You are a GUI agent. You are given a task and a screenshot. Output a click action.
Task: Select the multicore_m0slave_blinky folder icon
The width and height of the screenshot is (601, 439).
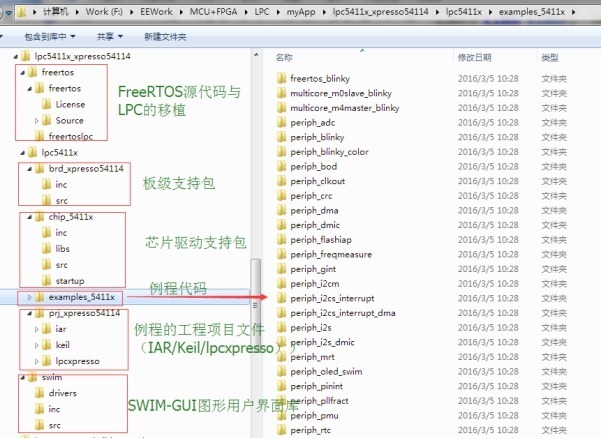coord(281,93)
